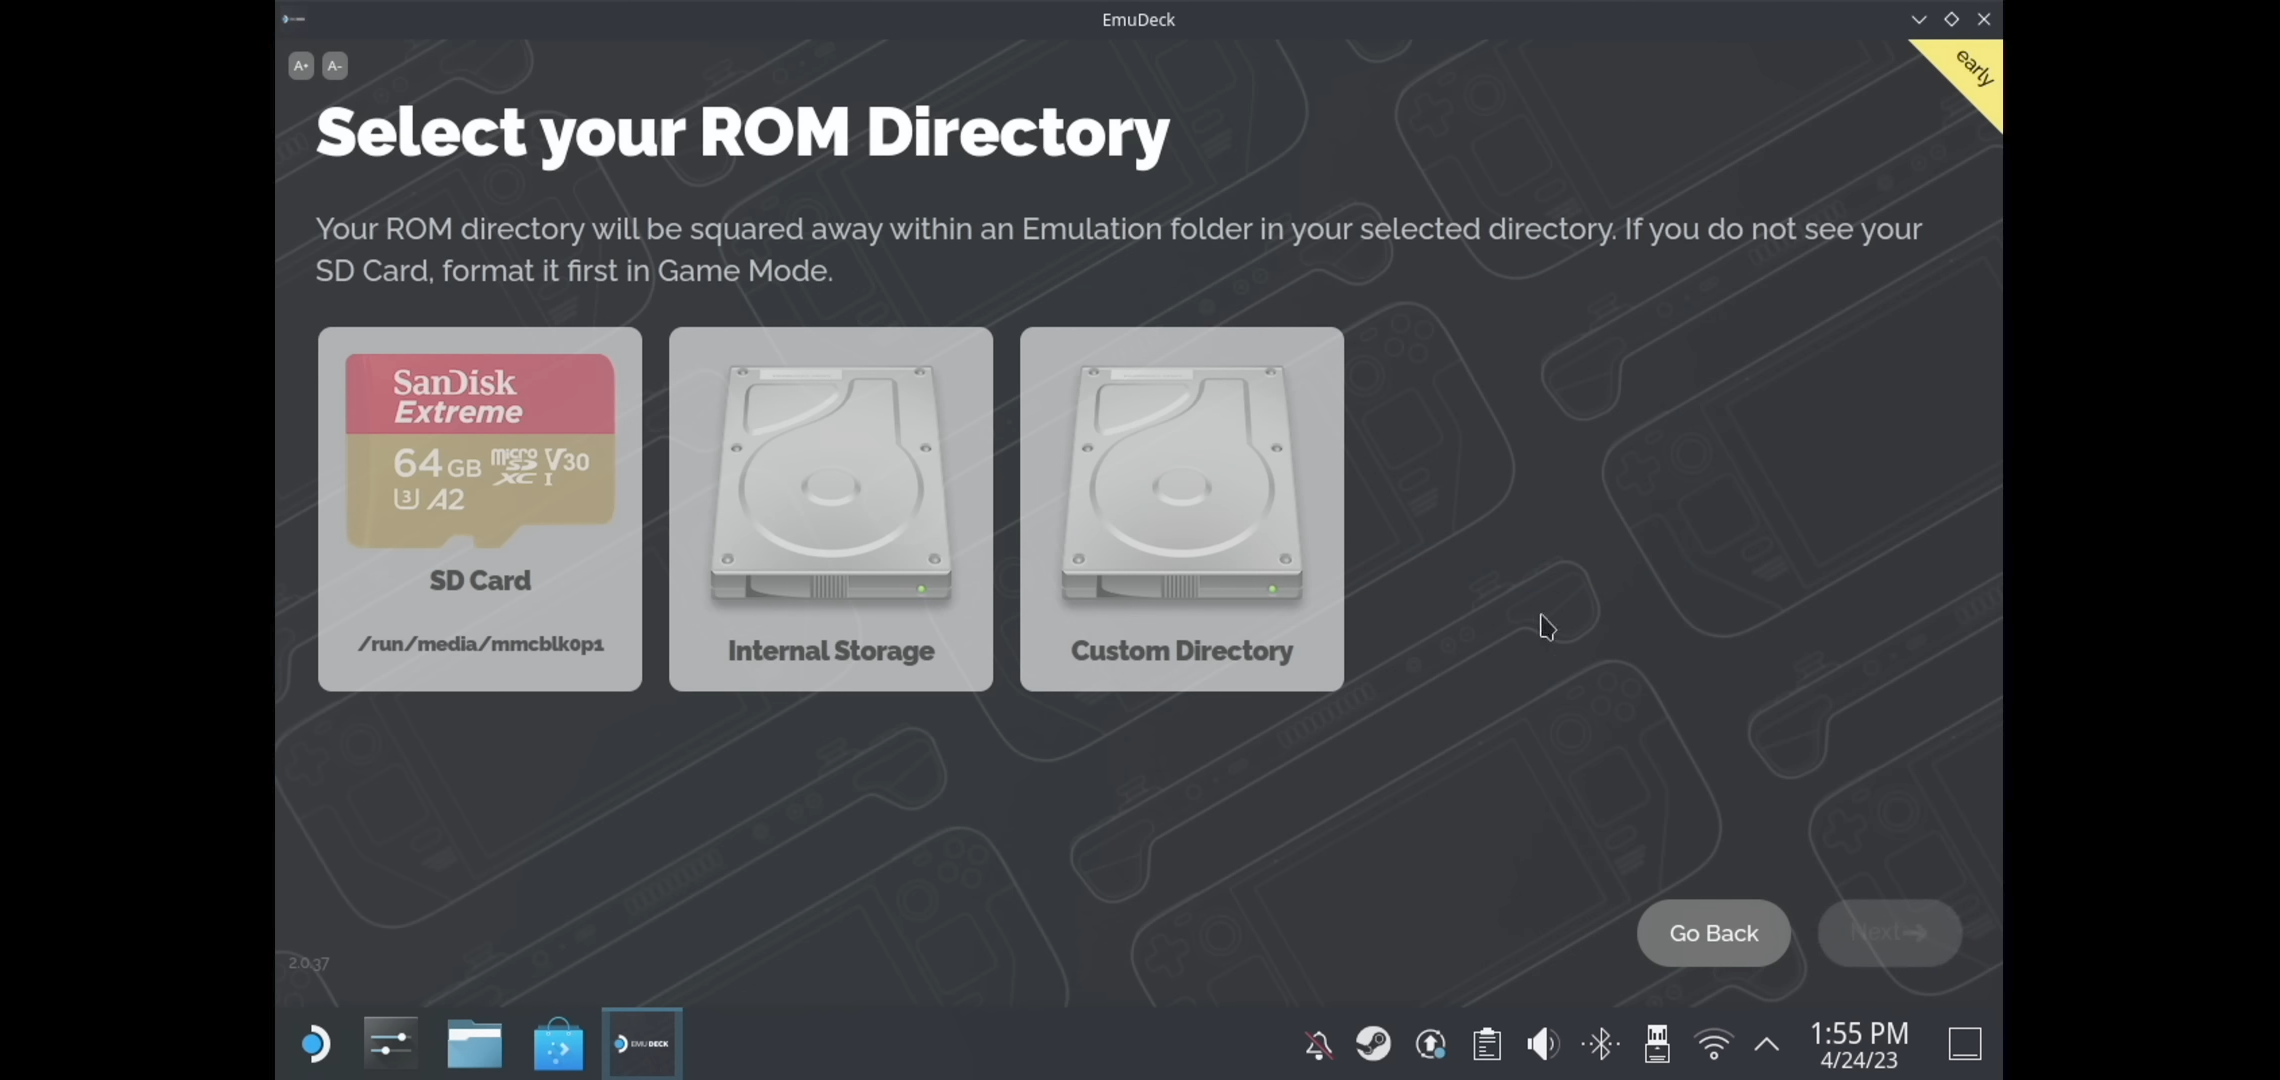The image size is (2280, 1080).
Task: Open Bluetooth settings from the system tray
Action: click(1600, 1043)
